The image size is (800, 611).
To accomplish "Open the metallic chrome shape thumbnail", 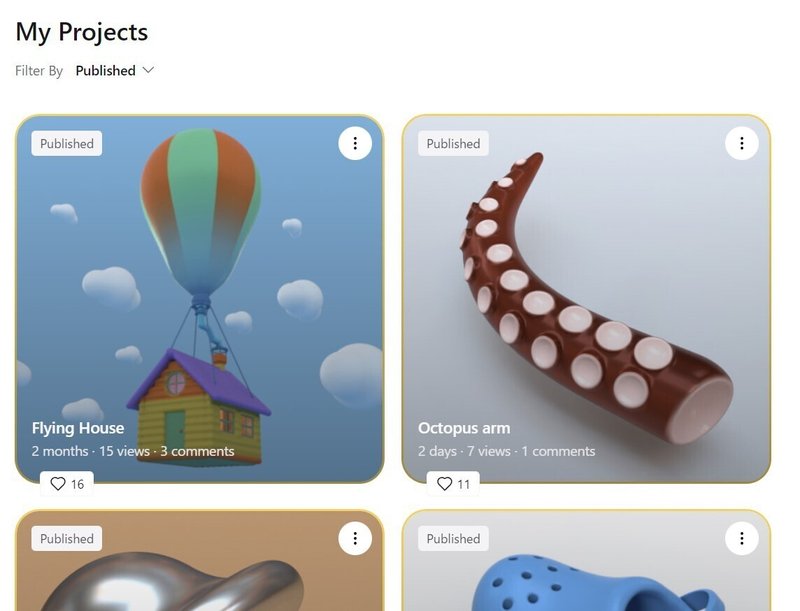I will pos(200,561).
